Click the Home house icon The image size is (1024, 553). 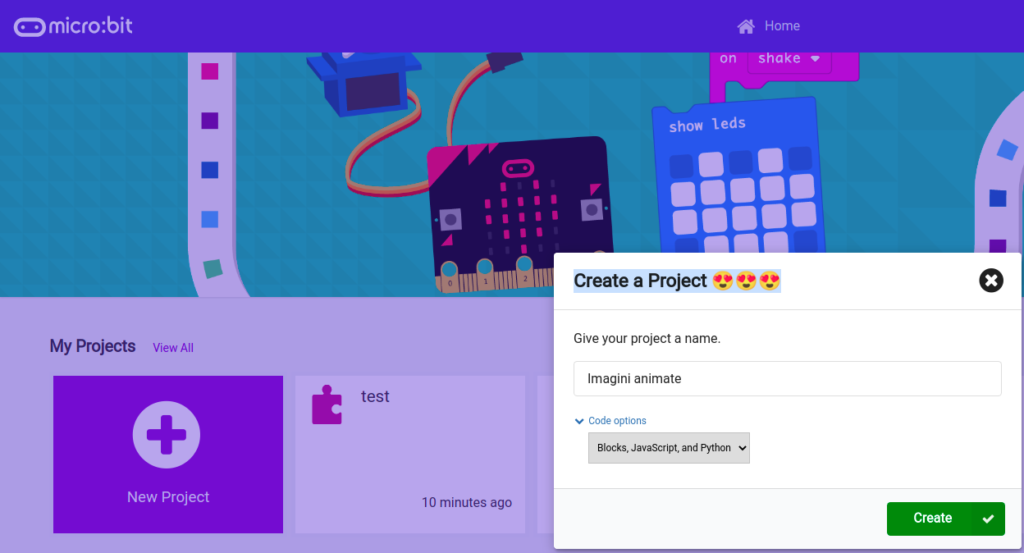[745, 26]
